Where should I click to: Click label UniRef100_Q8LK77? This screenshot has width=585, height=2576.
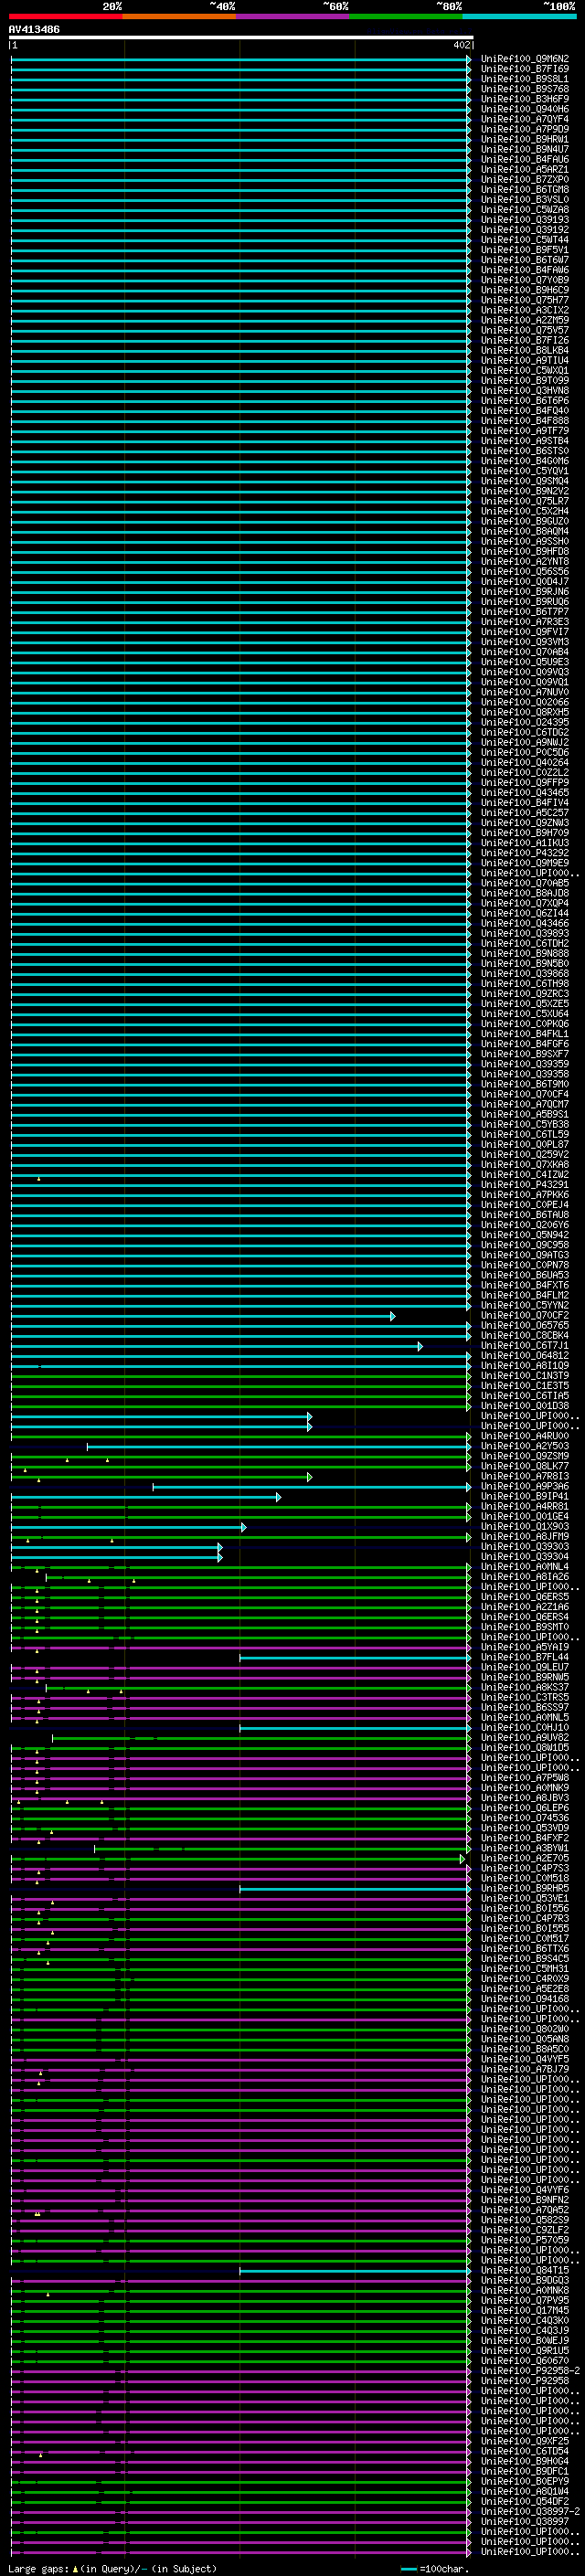(x=525, y=1467)
